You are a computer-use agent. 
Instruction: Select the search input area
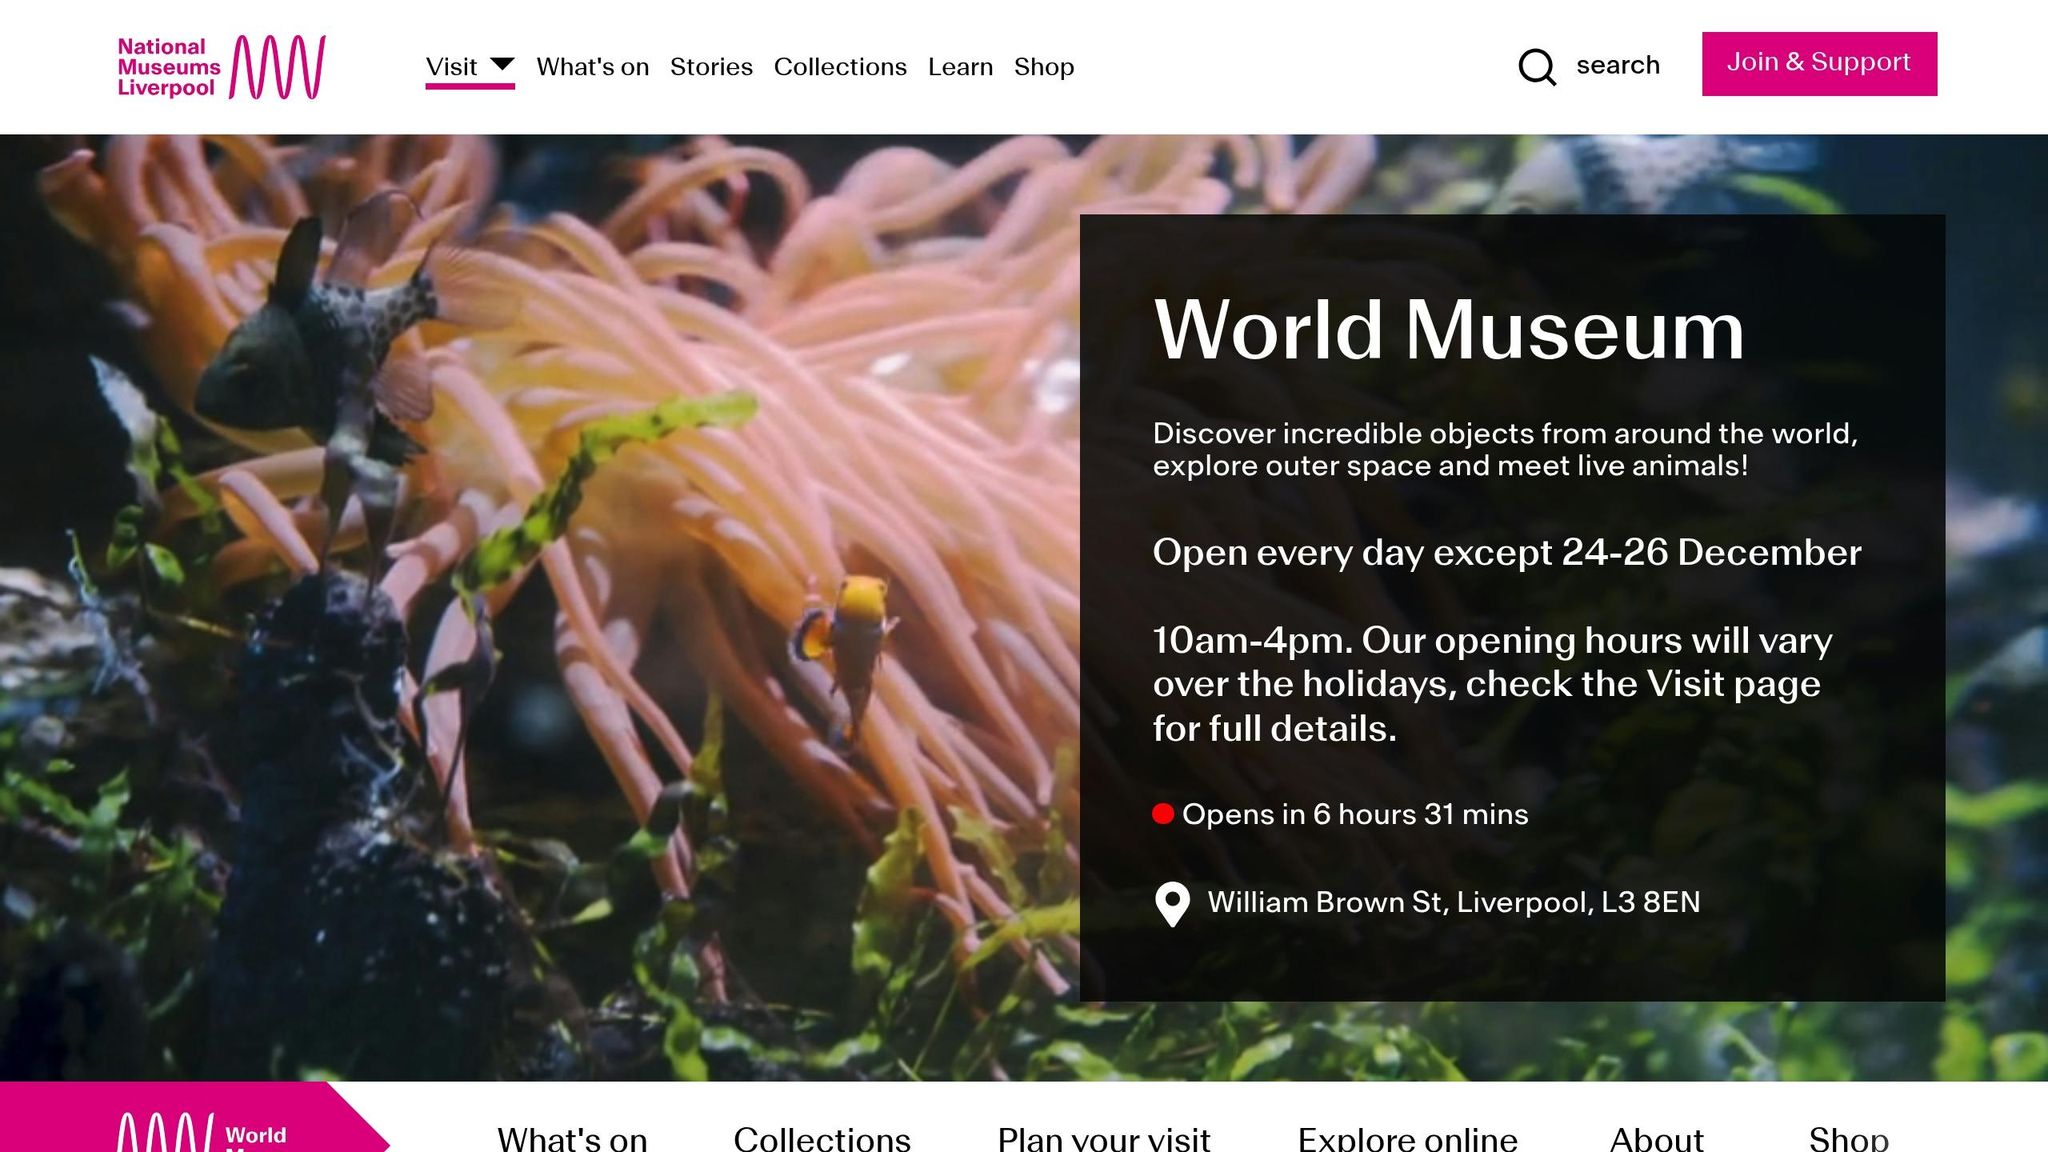[x=1617, y=64]
